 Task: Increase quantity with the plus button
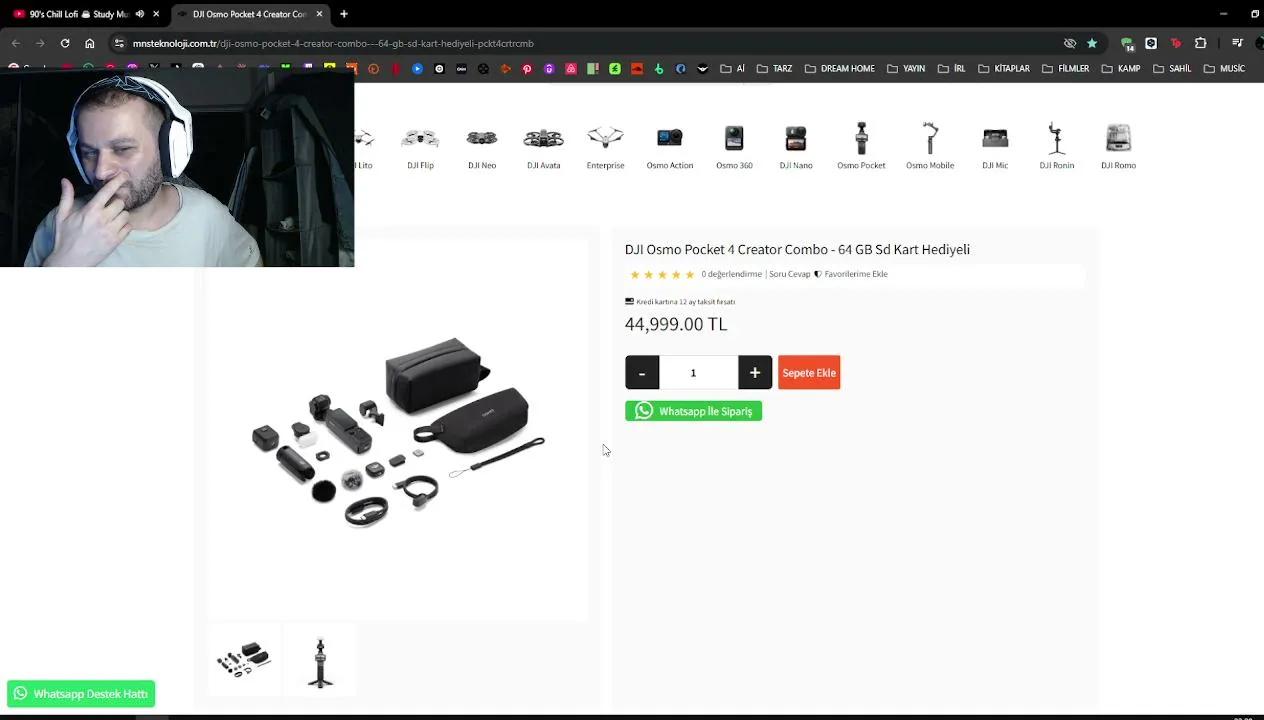[x=755, y=373]
